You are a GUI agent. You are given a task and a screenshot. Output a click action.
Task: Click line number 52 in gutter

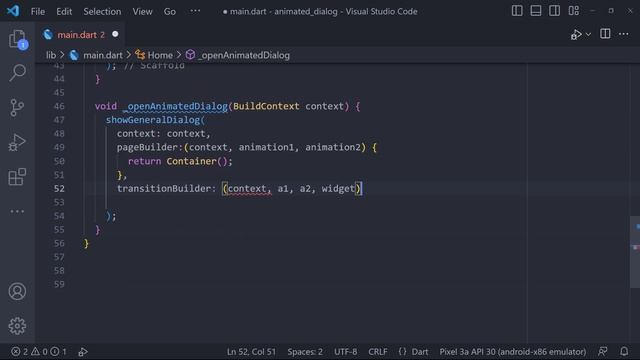click(x=59, y=189)
